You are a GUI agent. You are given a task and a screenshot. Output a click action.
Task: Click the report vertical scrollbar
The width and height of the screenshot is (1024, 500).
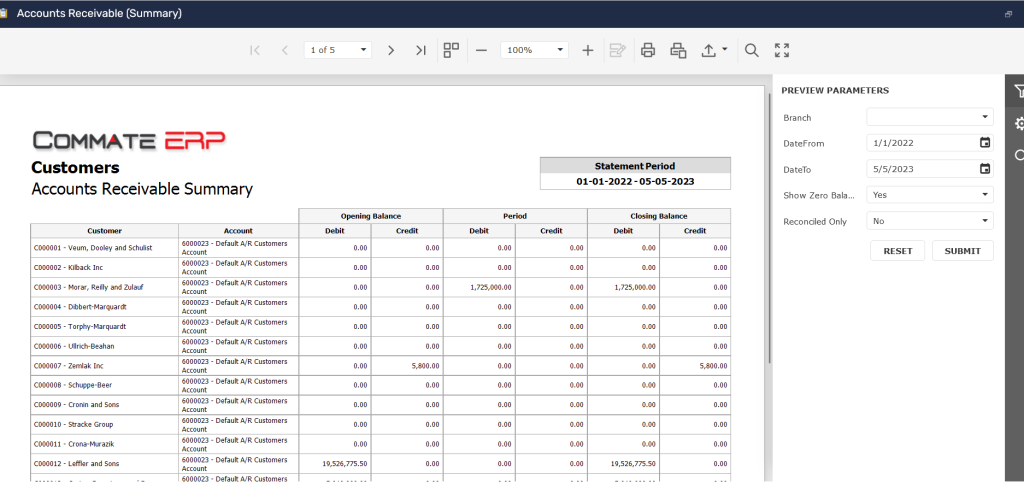coord(769,228)
